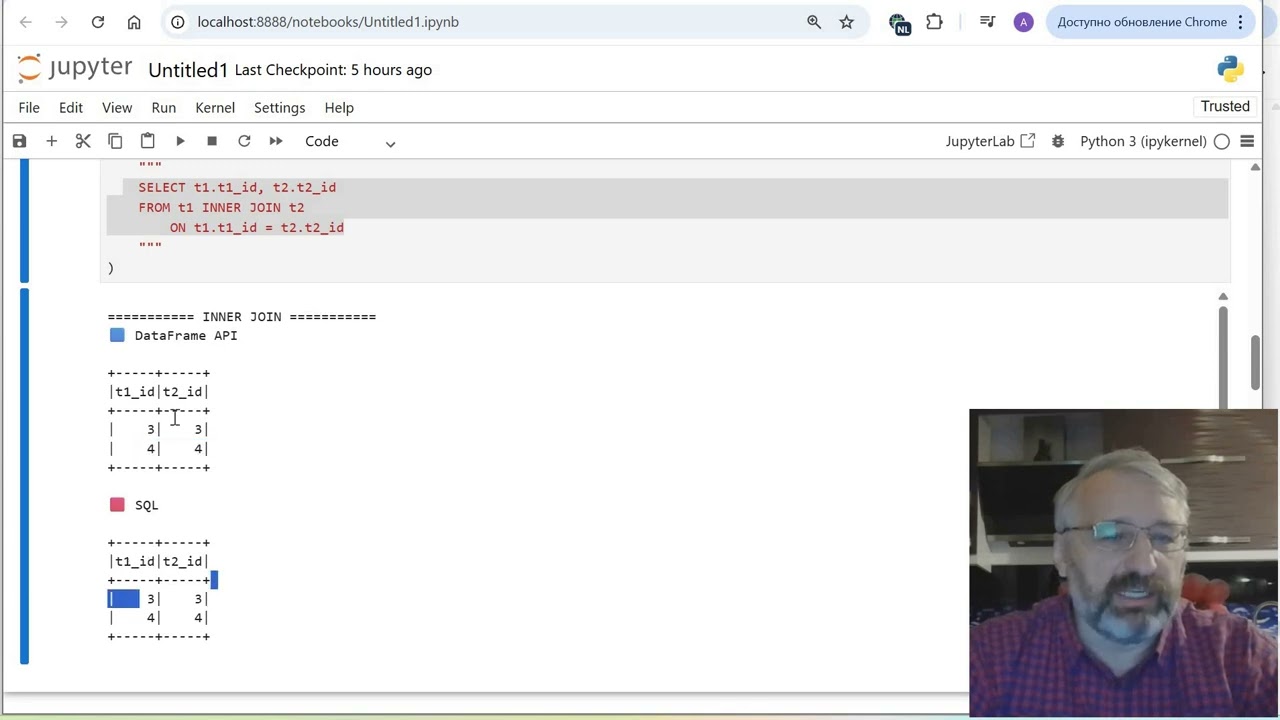This screenshot has width=1280, height=720.
Task: Switch kernel via Python 3 (ipykernel)
Action: click(x=1143, y=141)
